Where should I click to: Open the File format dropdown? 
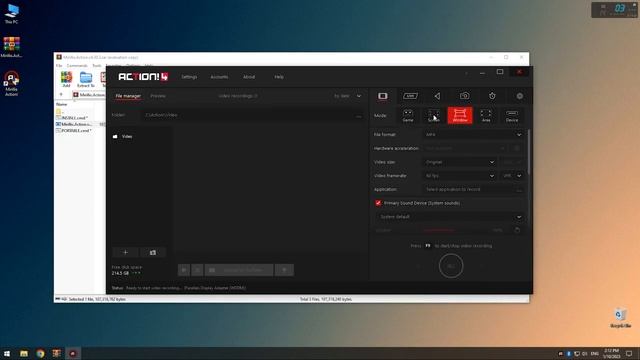pos(473,134)
